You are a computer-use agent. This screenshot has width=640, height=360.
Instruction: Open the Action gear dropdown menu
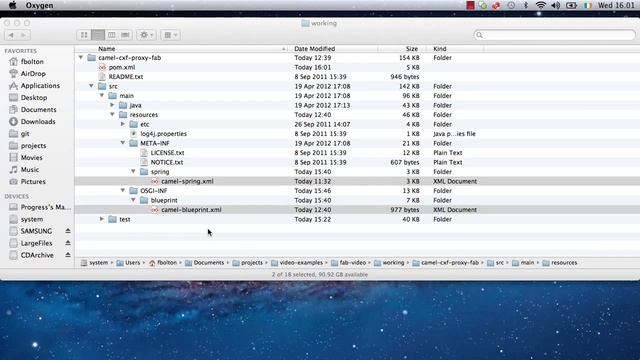[x=146, y=35]
